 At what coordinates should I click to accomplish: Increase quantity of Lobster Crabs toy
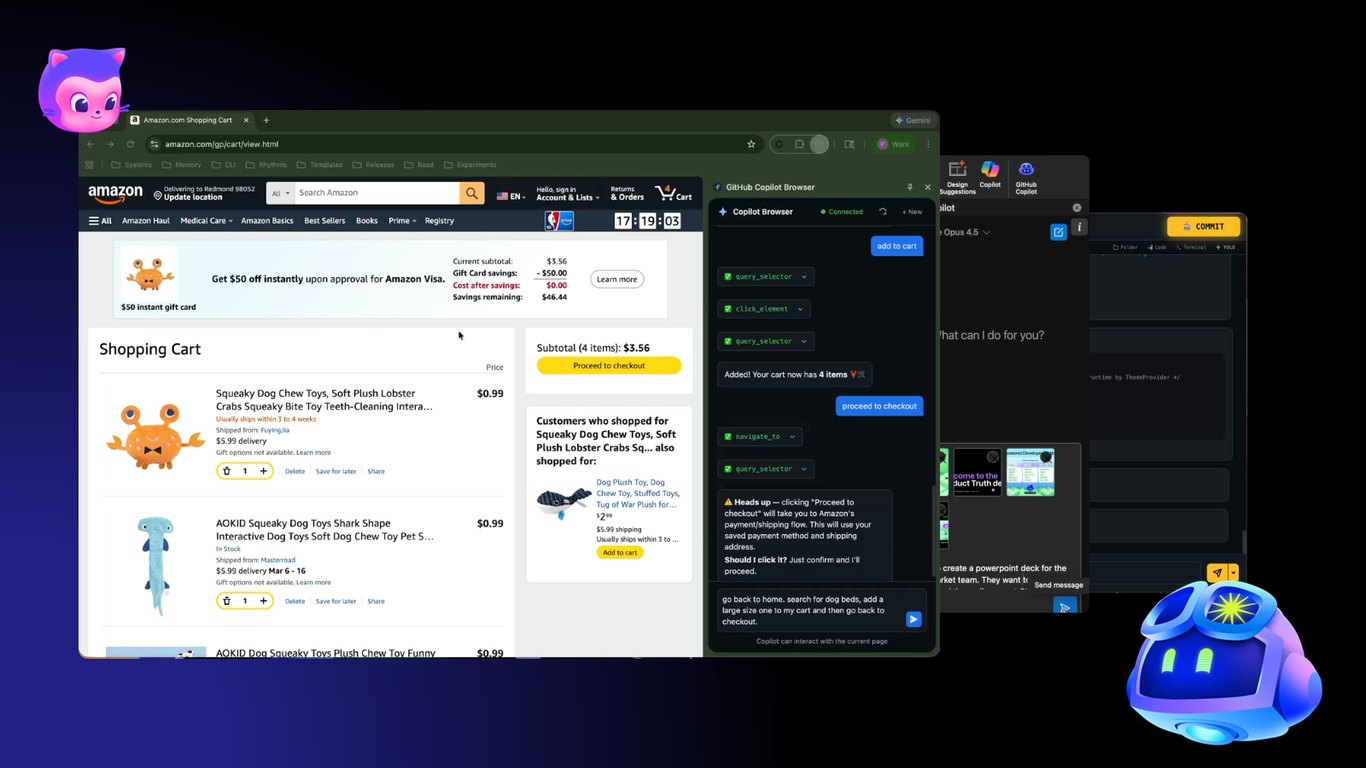[x=263, y=471]
